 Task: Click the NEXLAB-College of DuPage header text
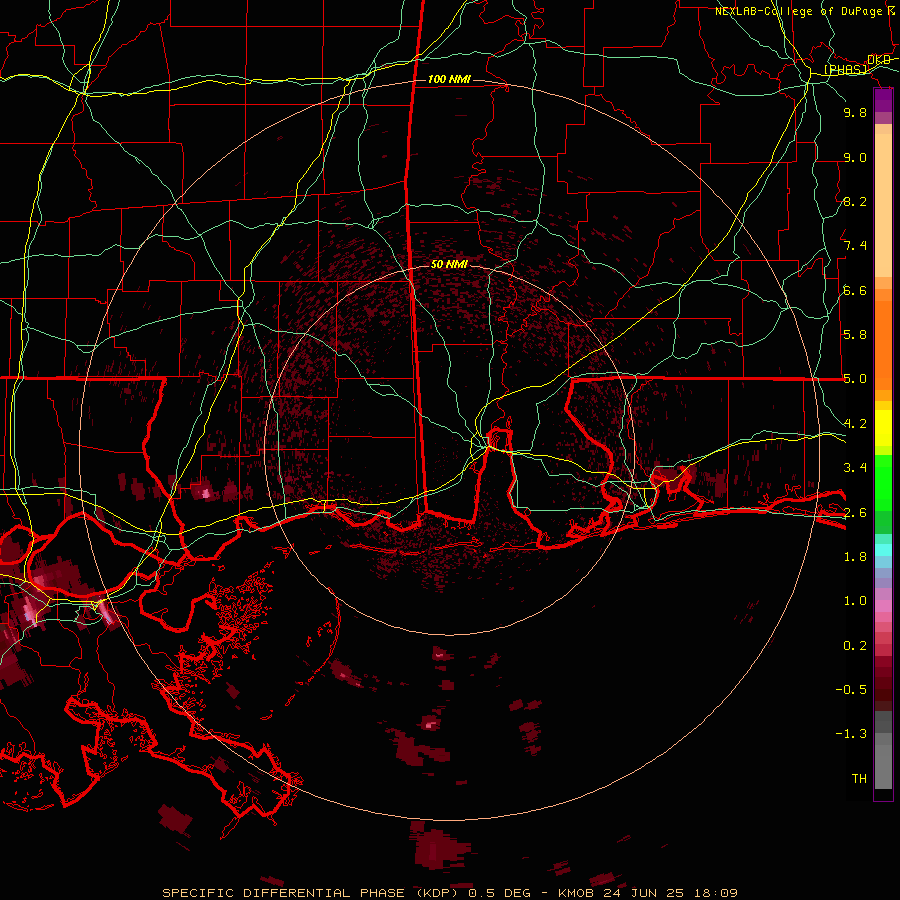(x=798, y=11)
